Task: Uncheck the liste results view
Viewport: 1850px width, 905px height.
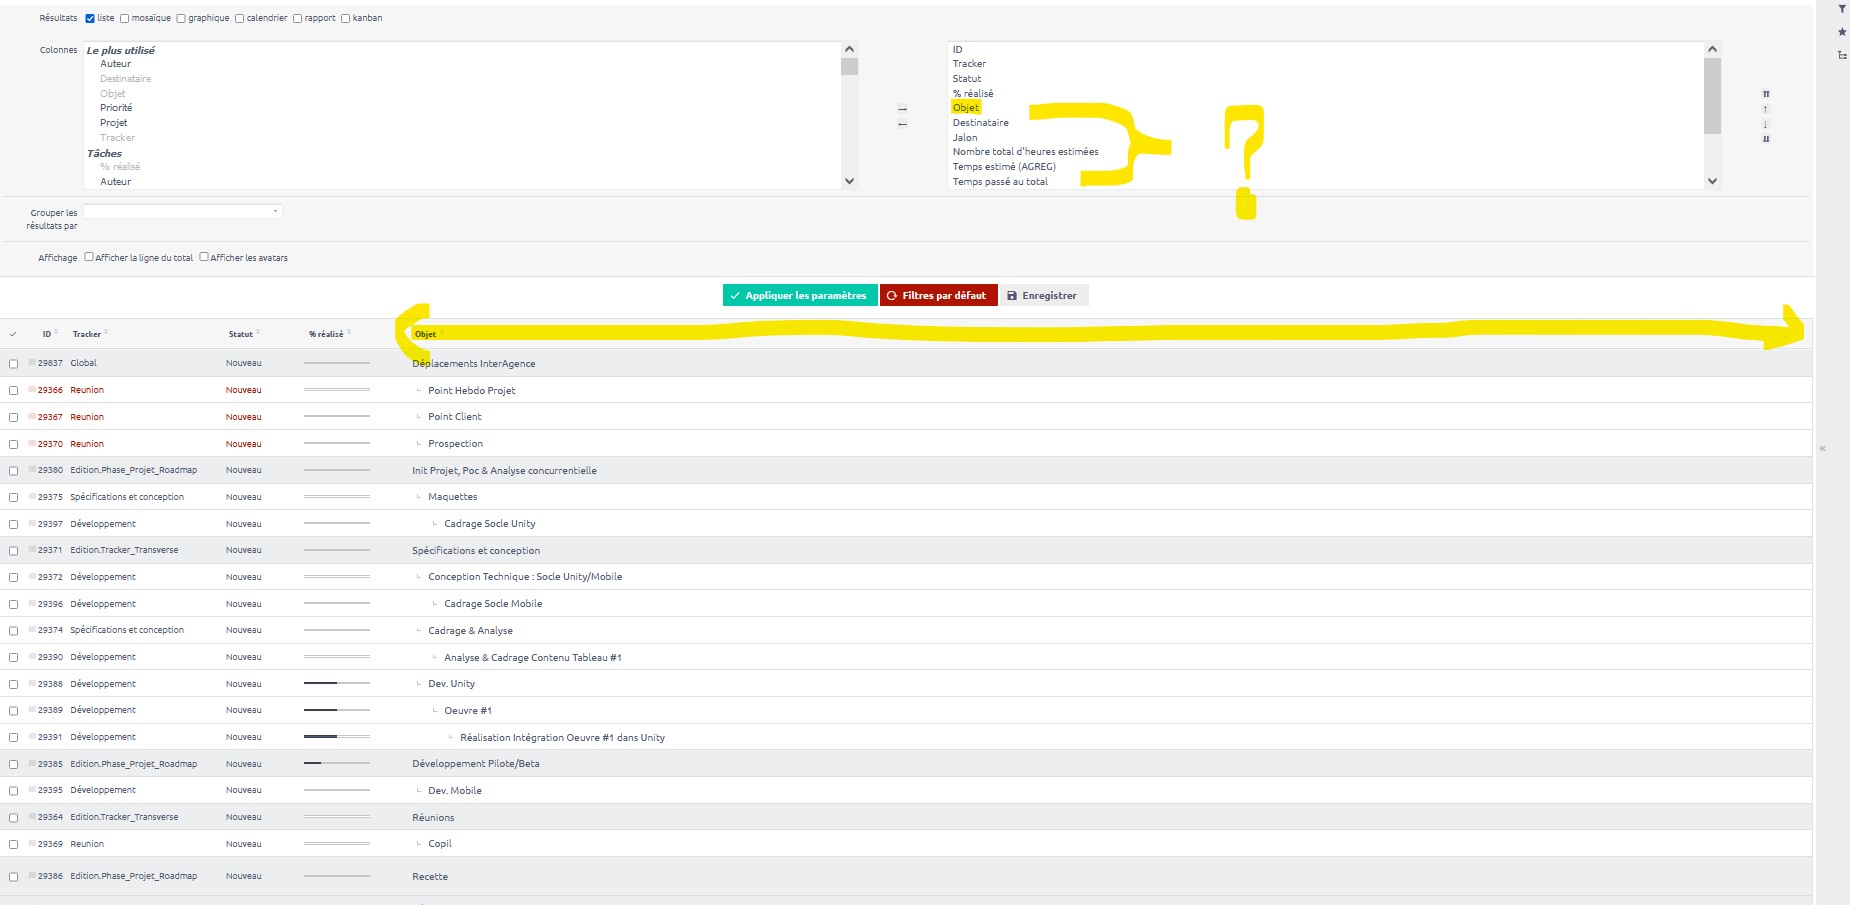Action: (90, 18)
